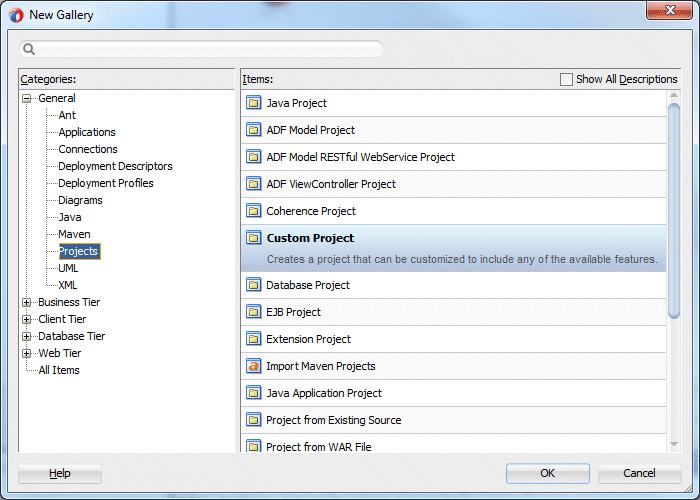Click the scroll up arrow in items list
Viewport: 700px width, 500px height.
coord(674,96)
